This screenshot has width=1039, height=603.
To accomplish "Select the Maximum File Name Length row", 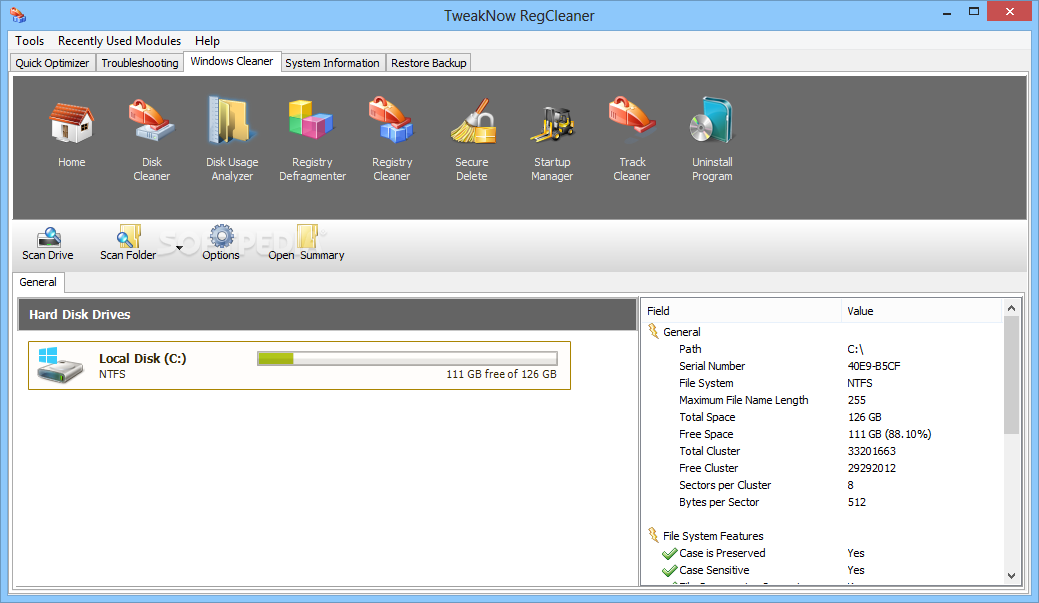I will point(822,400).
